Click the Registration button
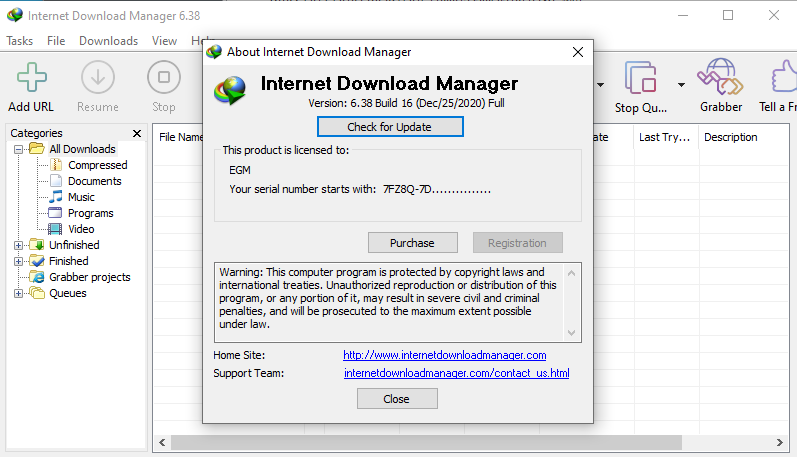Viewport: 797px width, 457px height. pos(517,242)
